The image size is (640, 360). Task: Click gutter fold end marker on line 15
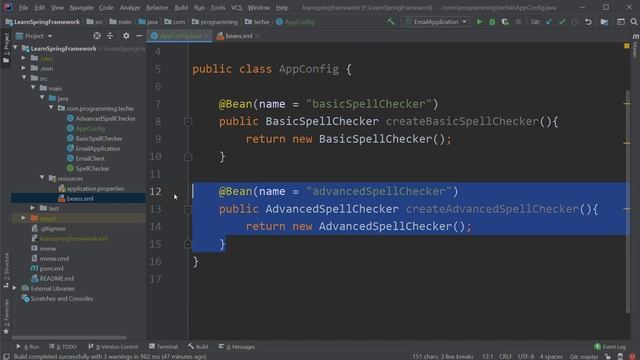click(188, 244)
